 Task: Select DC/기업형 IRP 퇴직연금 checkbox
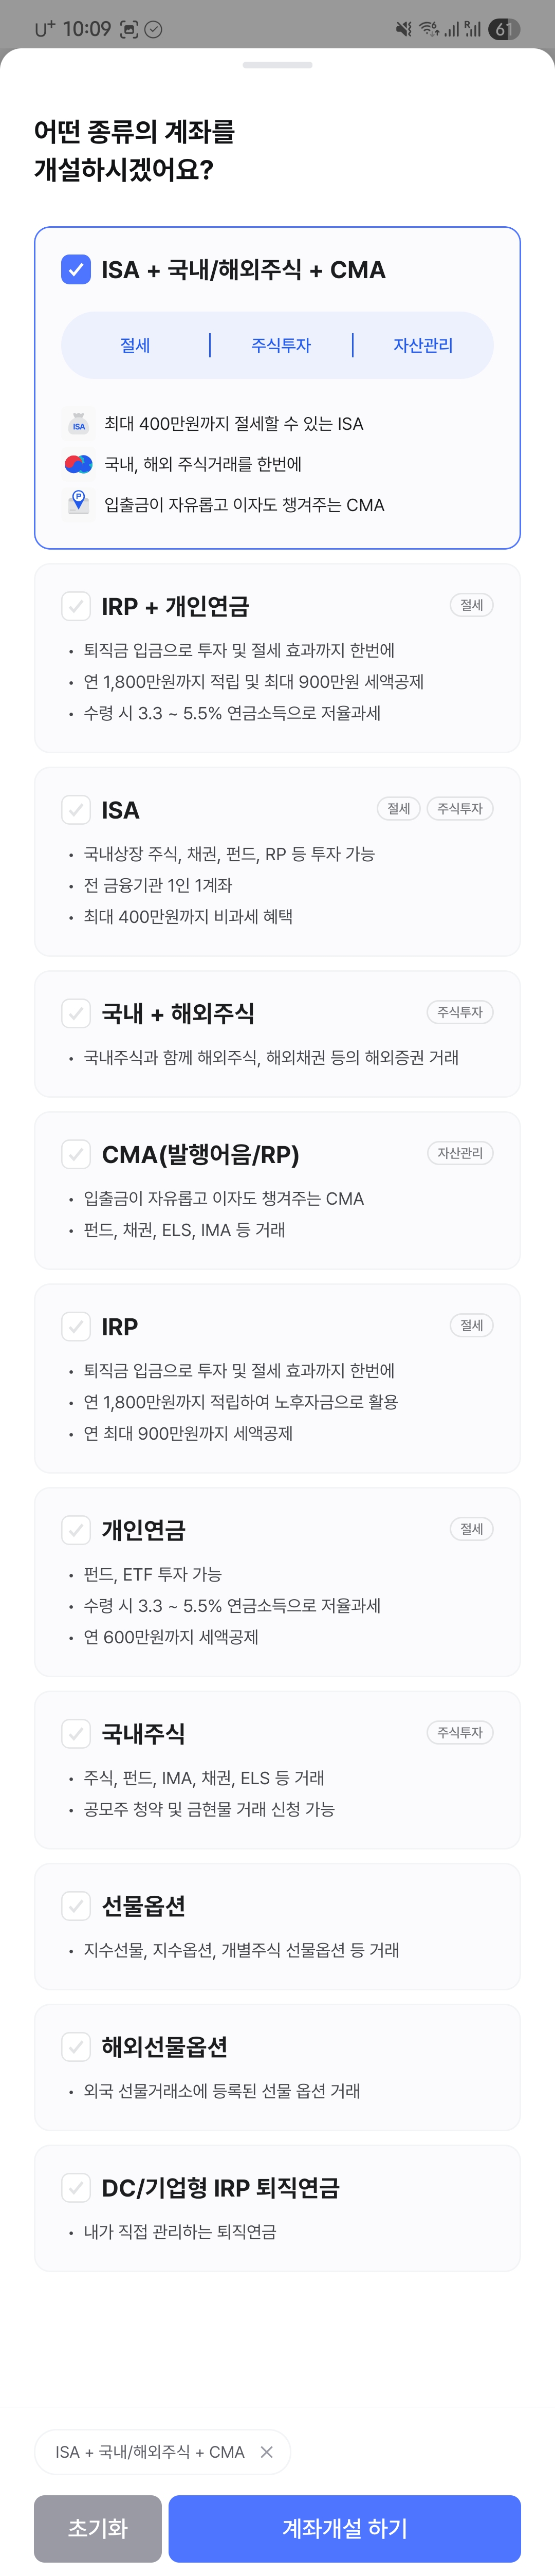pos(76,2187)
